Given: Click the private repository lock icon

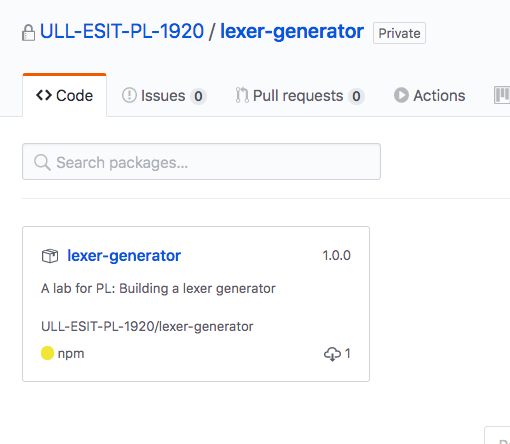Looking at the screenshot, I should click(28, 33).
